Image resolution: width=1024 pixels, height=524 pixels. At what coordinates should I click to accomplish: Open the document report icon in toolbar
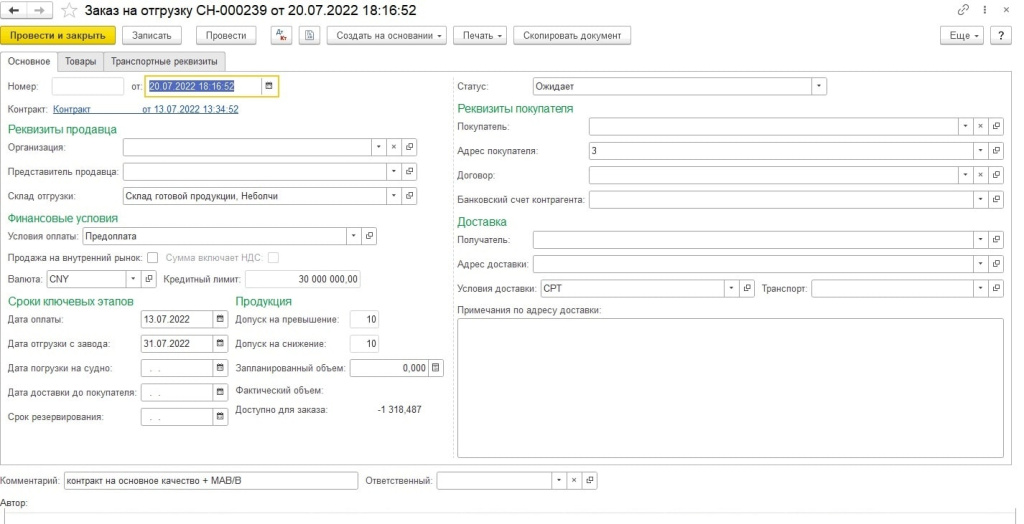point(310,35)
